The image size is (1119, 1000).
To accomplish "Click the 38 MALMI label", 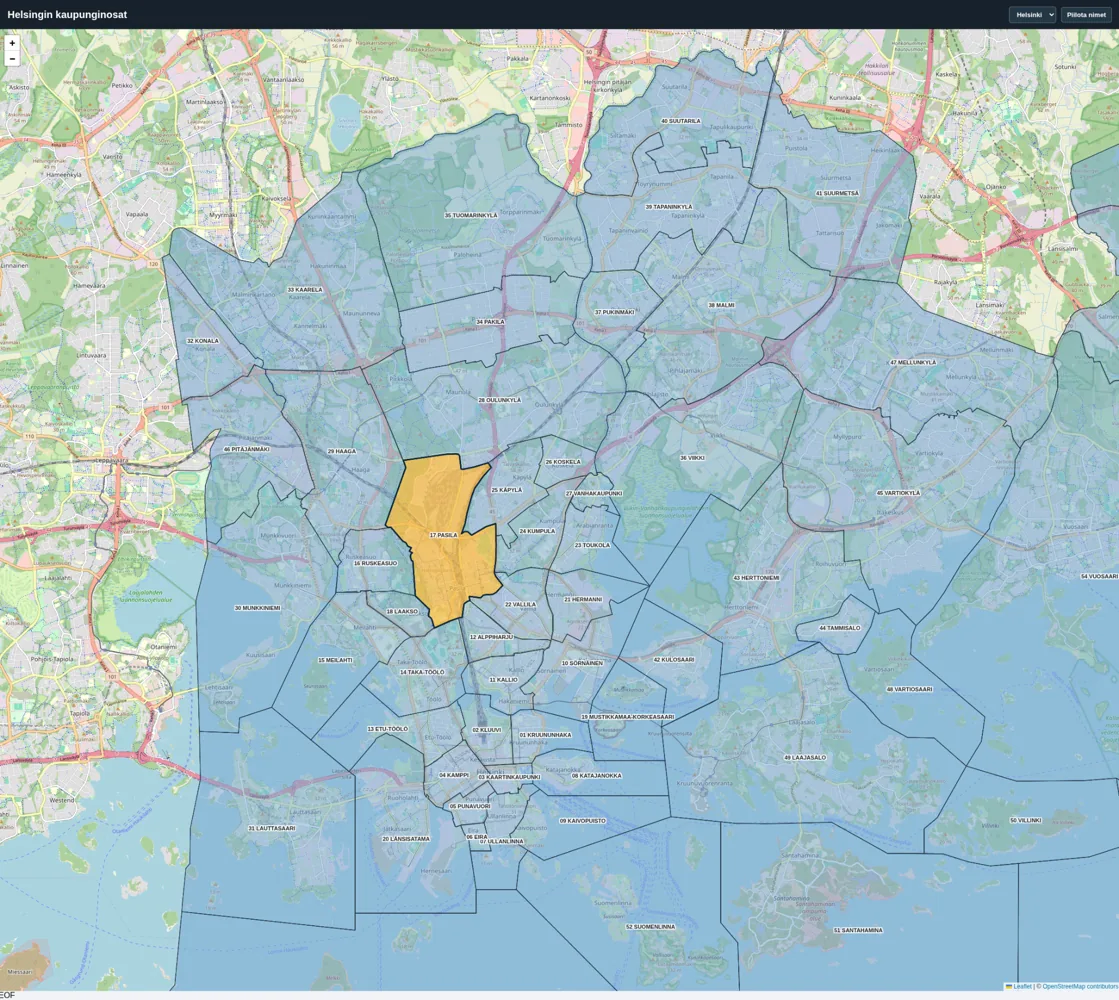I will click(721, 305).
